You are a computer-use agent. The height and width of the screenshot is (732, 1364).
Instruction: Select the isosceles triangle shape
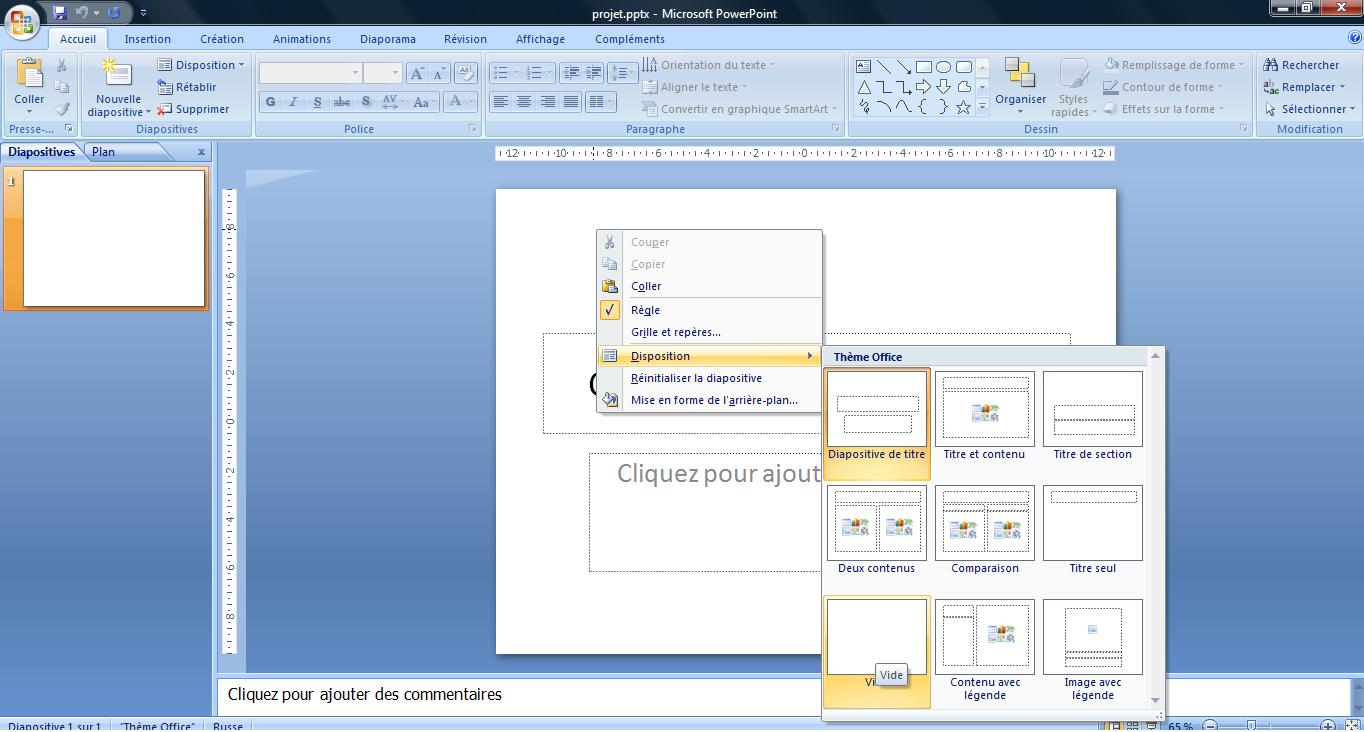(863, 87)
